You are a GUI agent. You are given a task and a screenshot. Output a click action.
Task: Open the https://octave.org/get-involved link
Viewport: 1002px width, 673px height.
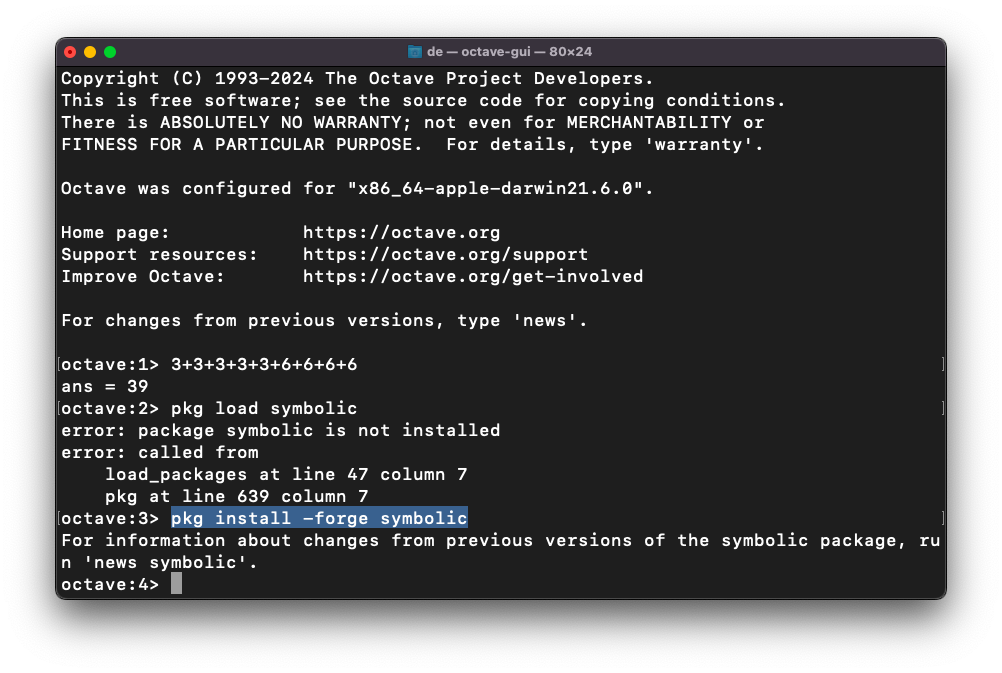[471, 276]
